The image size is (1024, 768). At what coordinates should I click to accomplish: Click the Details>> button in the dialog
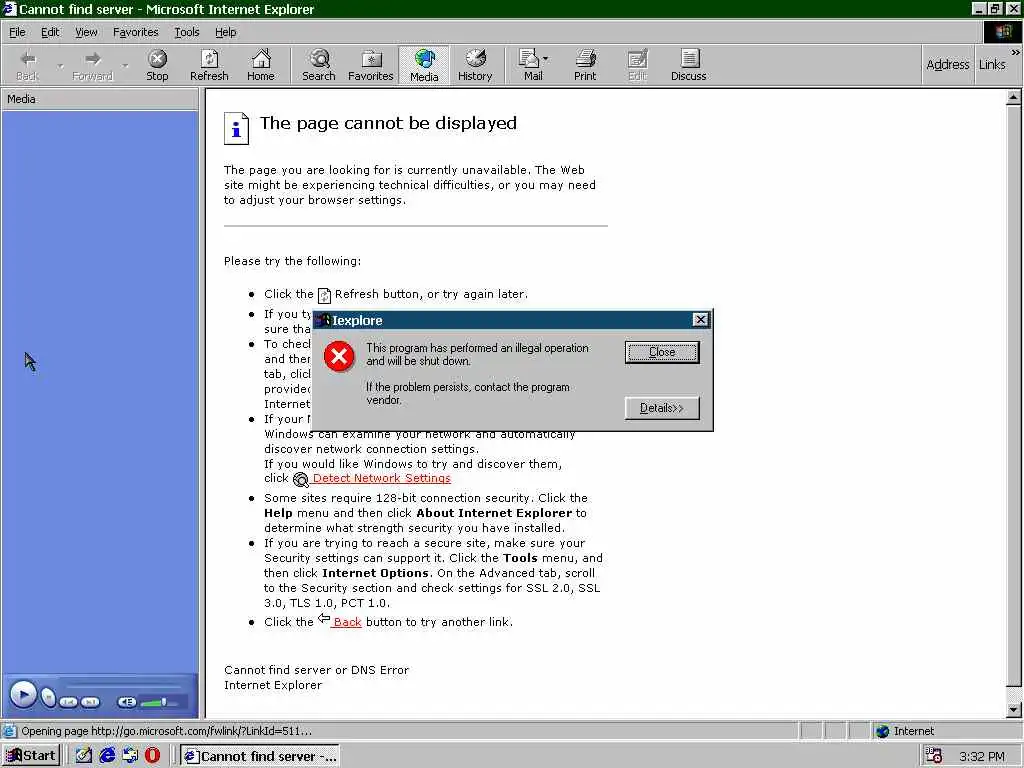pyautogui.click(x=662, y=408)
